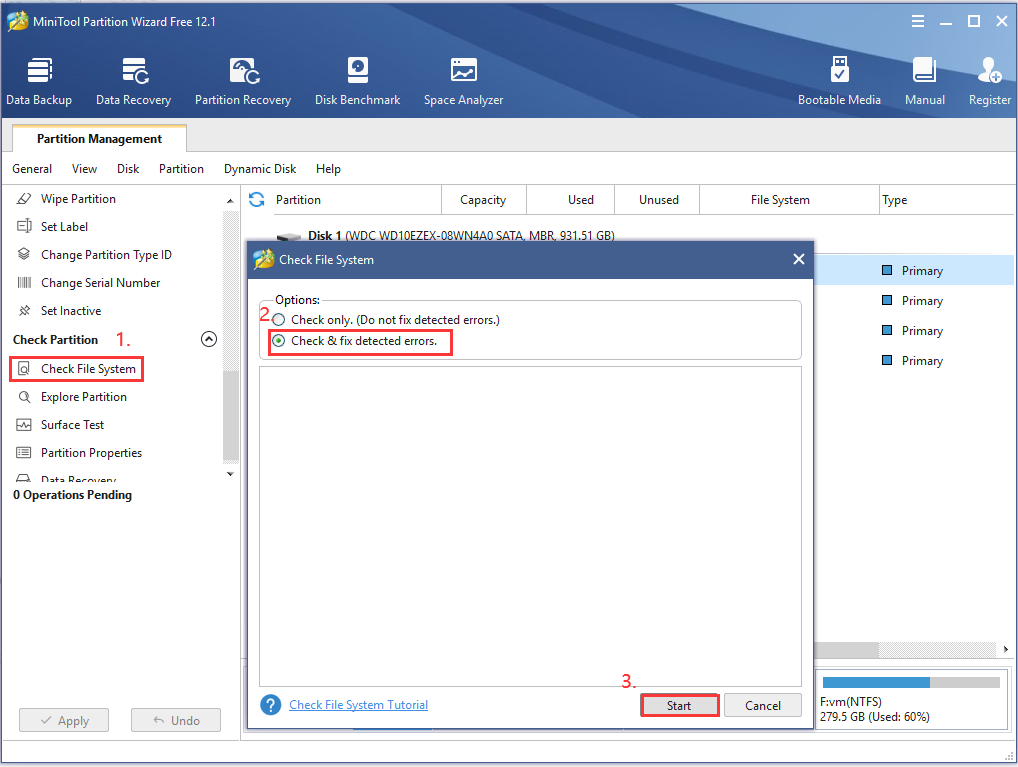Viewport: 1018px width, 767px height.
Task: Open the Dynamic Disk menu
Action: [260, 169]
